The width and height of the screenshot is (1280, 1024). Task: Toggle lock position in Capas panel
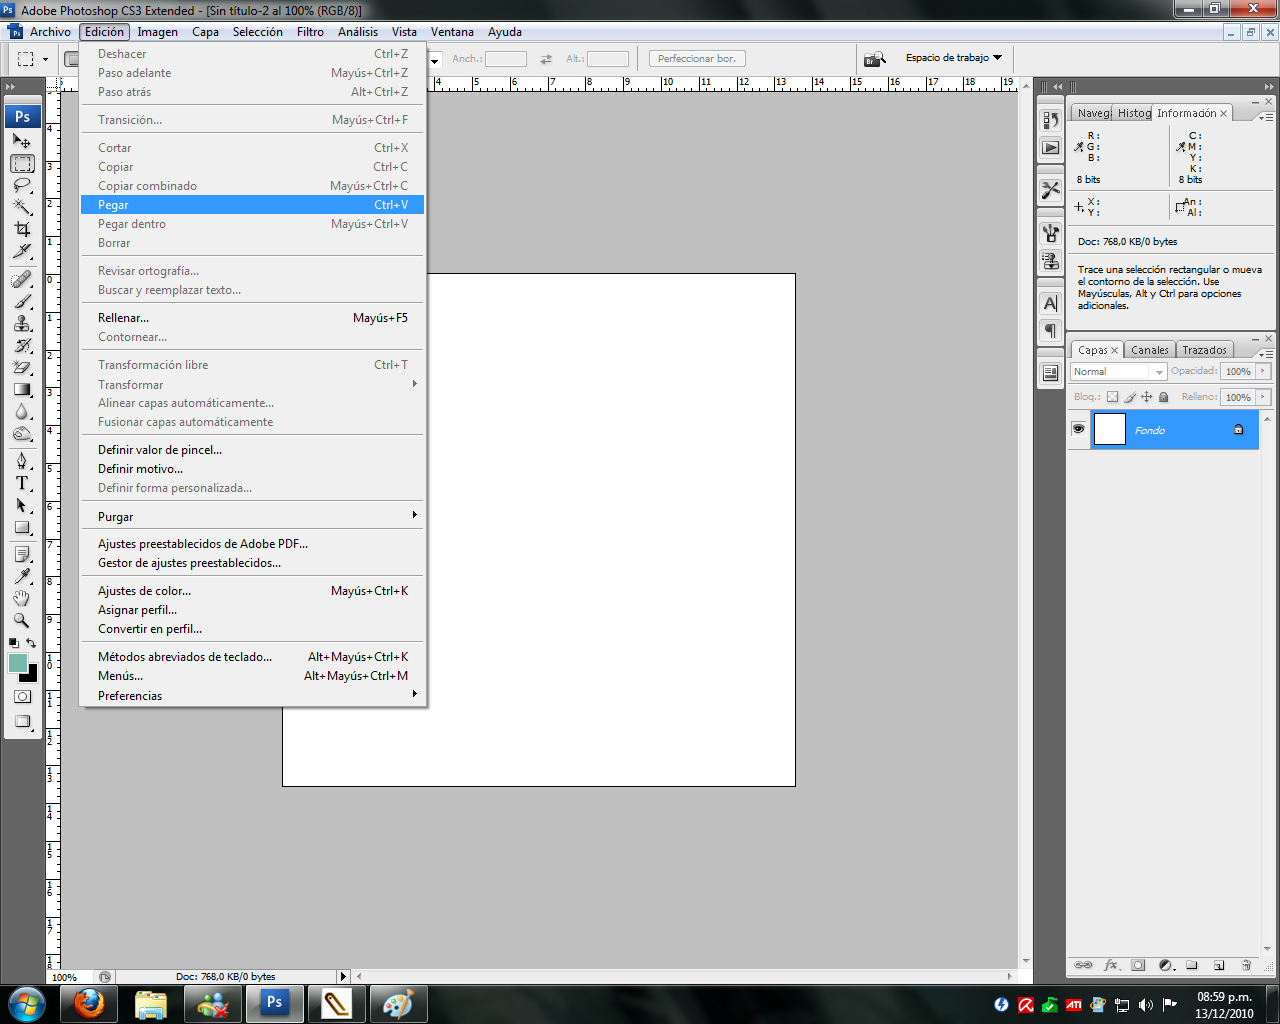pyautogui.click(x=1147, y=397)
